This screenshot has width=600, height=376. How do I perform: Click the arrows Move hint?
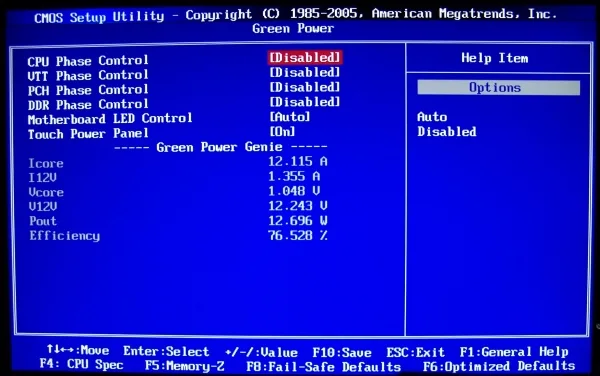tap(78, 350)
